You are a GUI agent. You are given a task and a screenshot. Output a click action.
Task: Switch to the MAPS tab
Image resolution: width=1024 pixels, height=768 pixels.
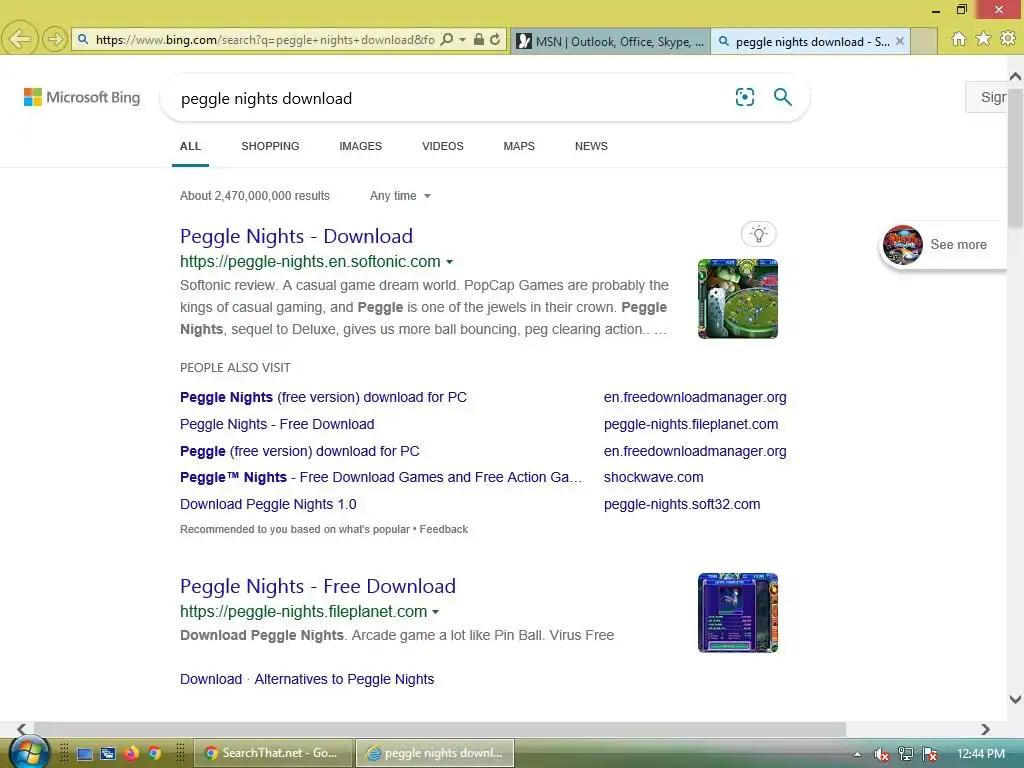coord(519,146)
